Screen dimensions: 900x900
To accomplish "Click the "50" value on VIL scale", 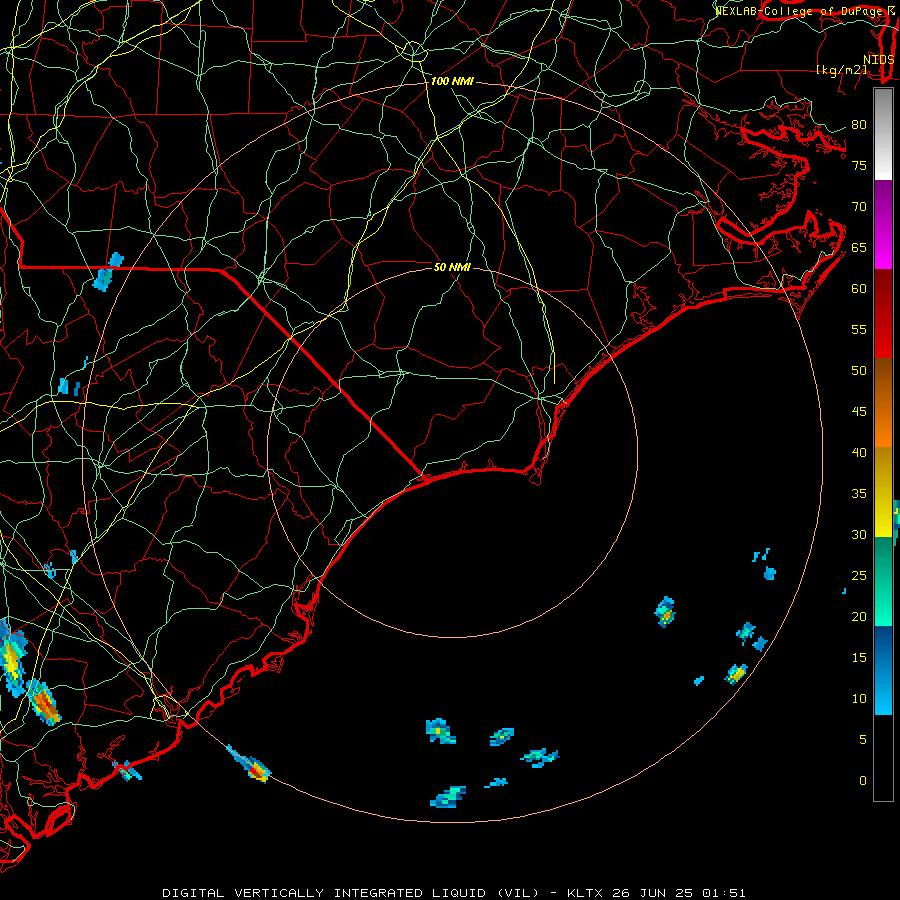I will 859,371.
